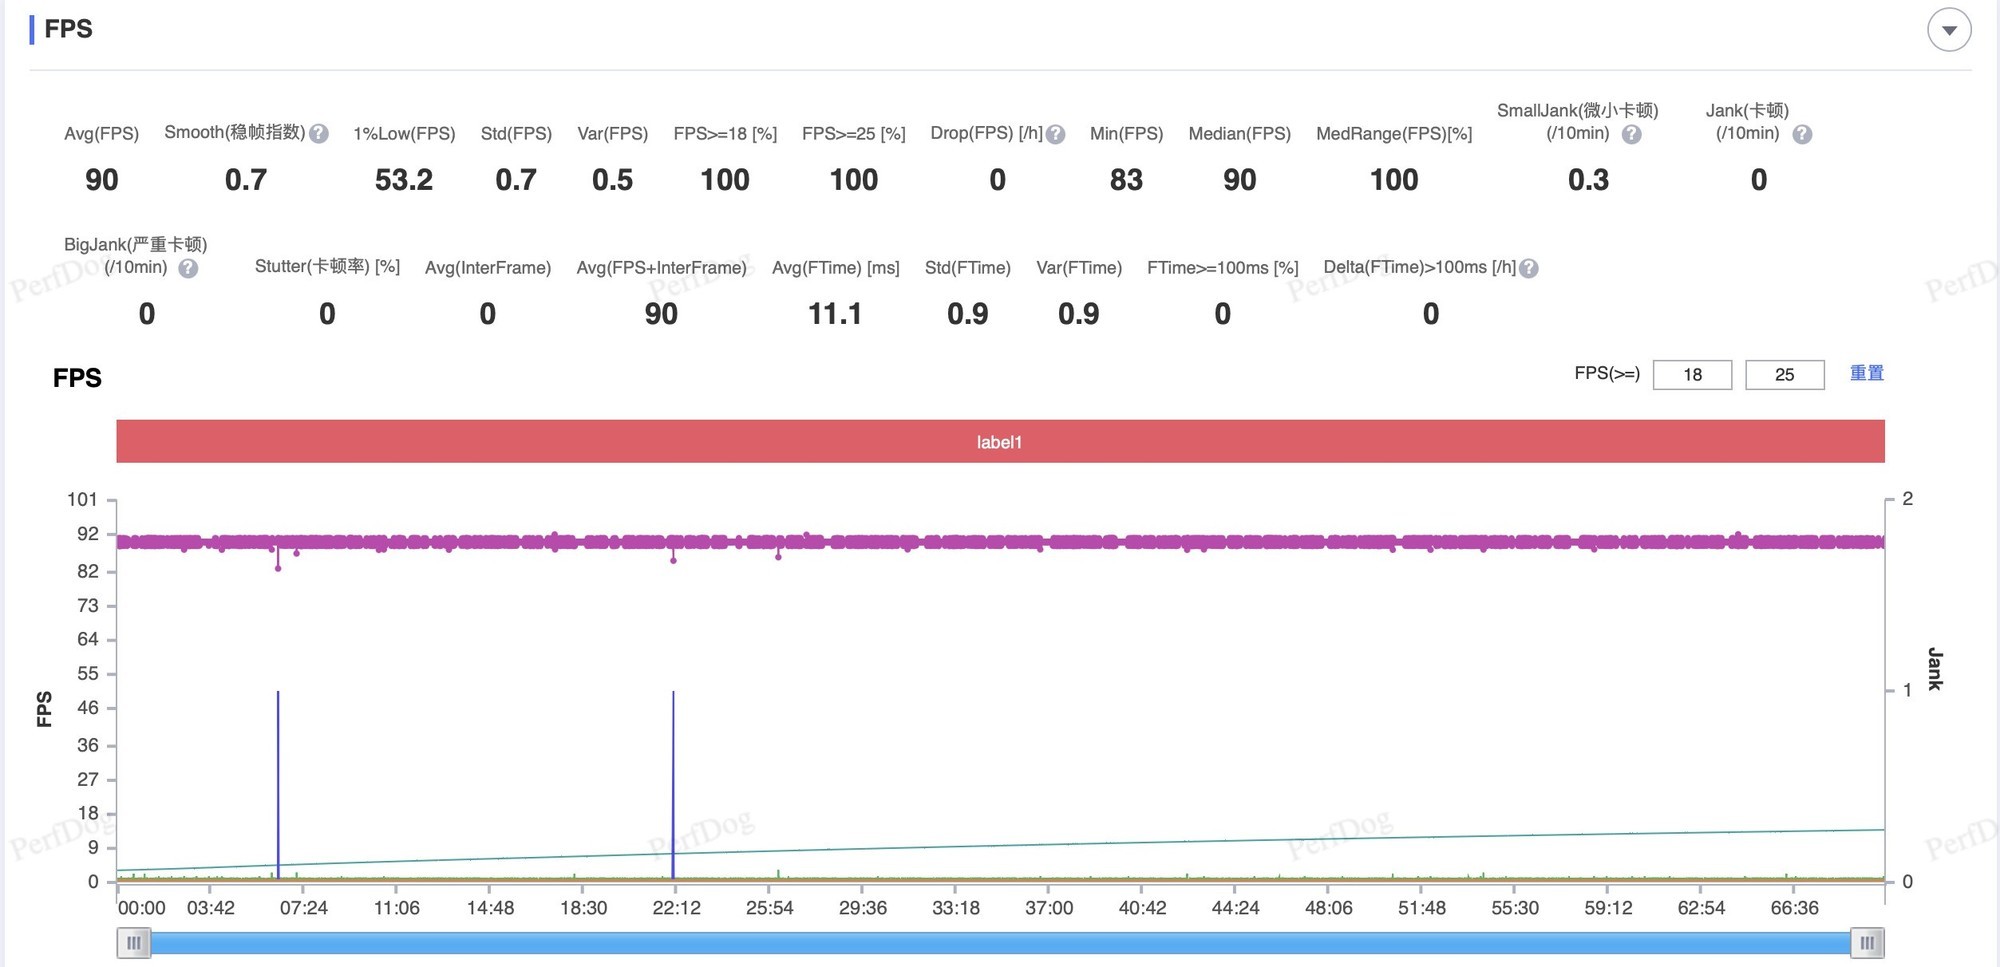2000x967 pixels.
Task: Focus the FPS threshold field showing 25
Action: click(1784, 375)
